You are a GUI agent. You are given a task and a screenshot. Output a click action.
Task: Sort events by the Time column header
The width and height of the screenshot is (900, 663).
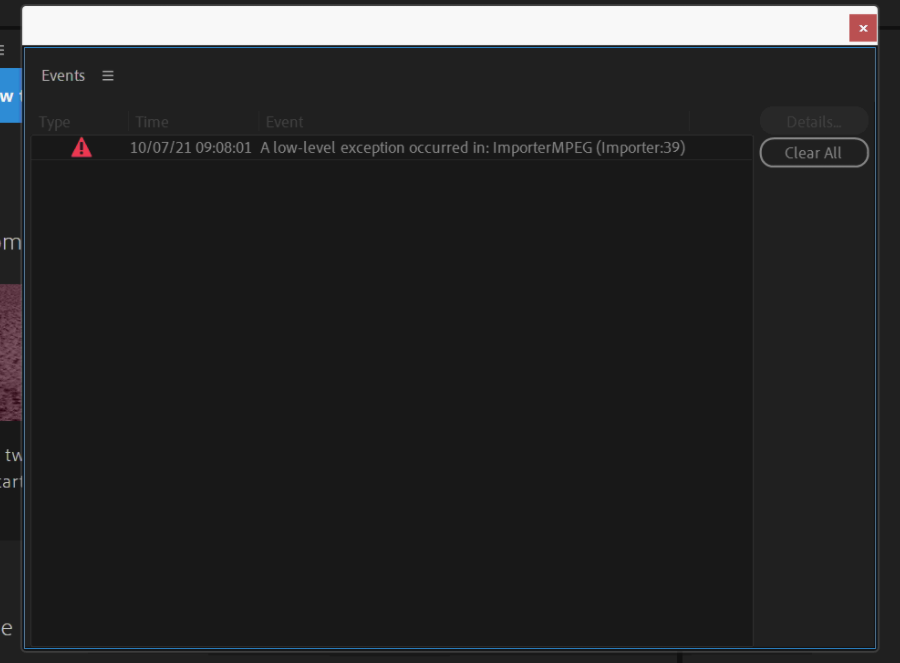click(x=151, y=121)
